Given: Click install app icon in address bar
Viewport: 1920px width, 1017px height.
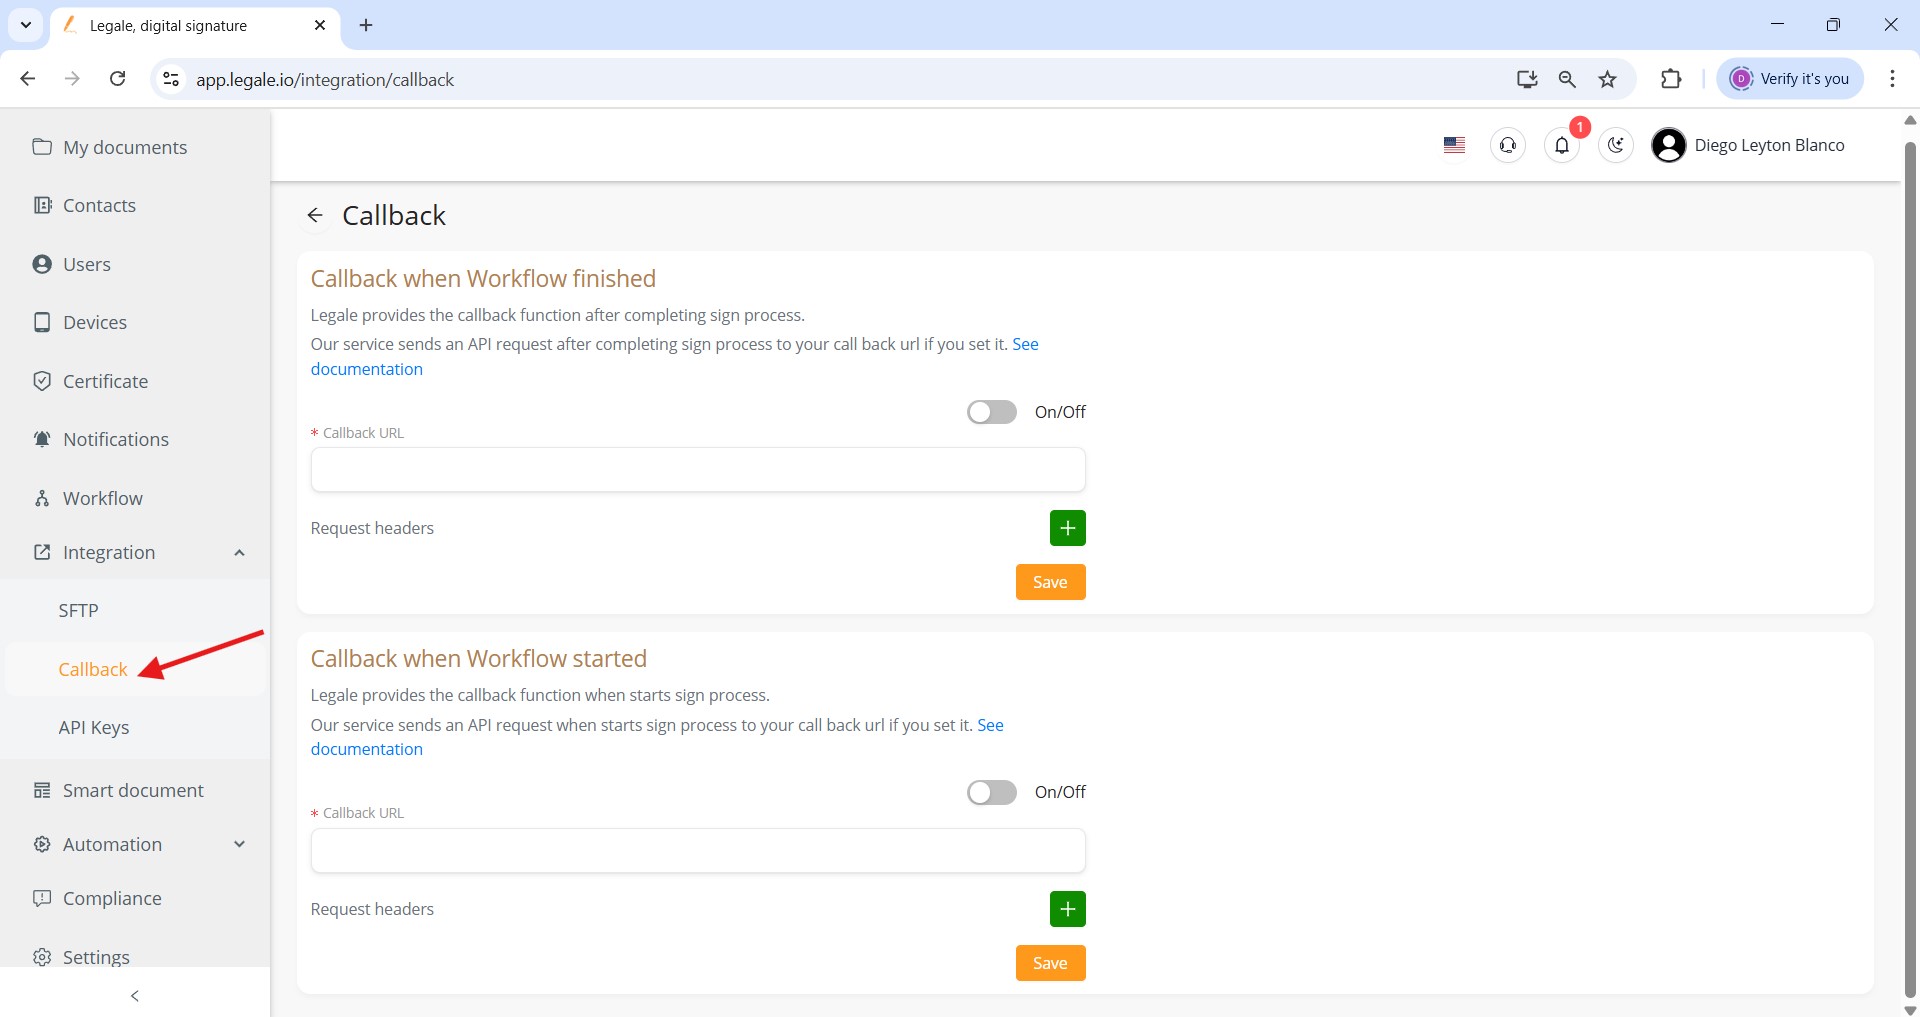Looking at the screenshot, I should [x=1526, y=79].
